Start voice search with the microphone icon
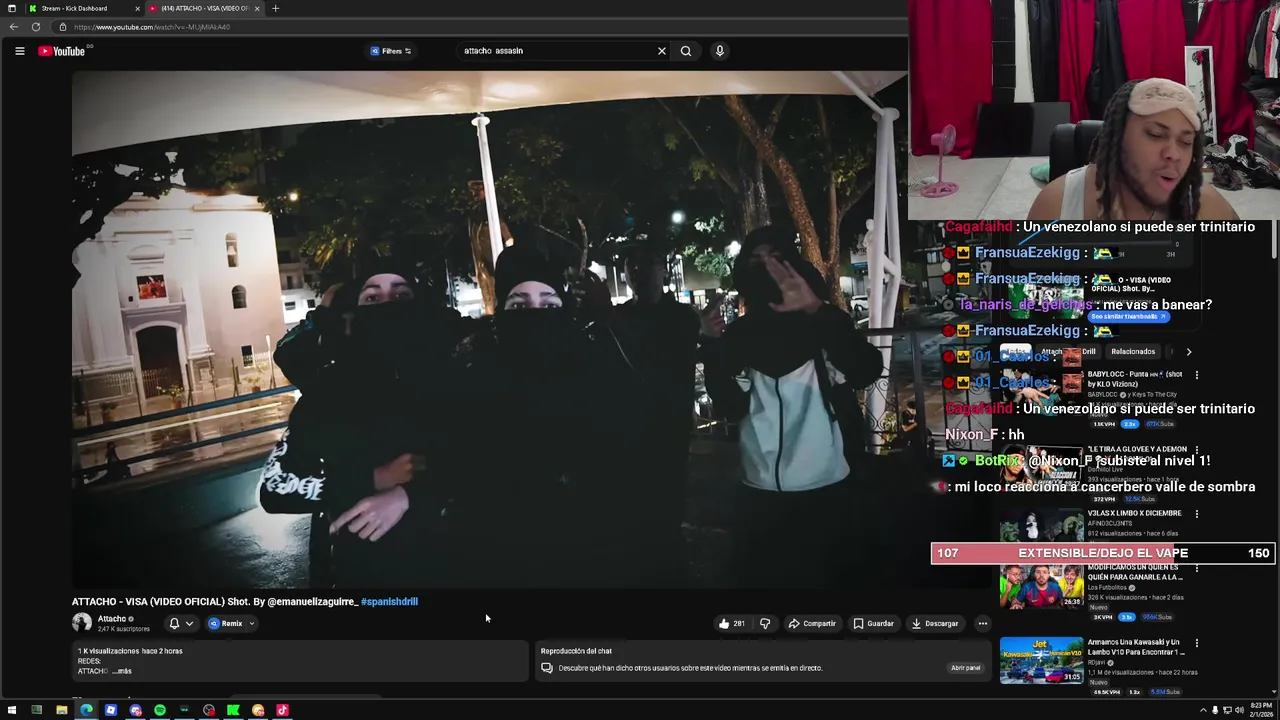The height and width of the screenshot is (720, 1280). click(719, 51)
